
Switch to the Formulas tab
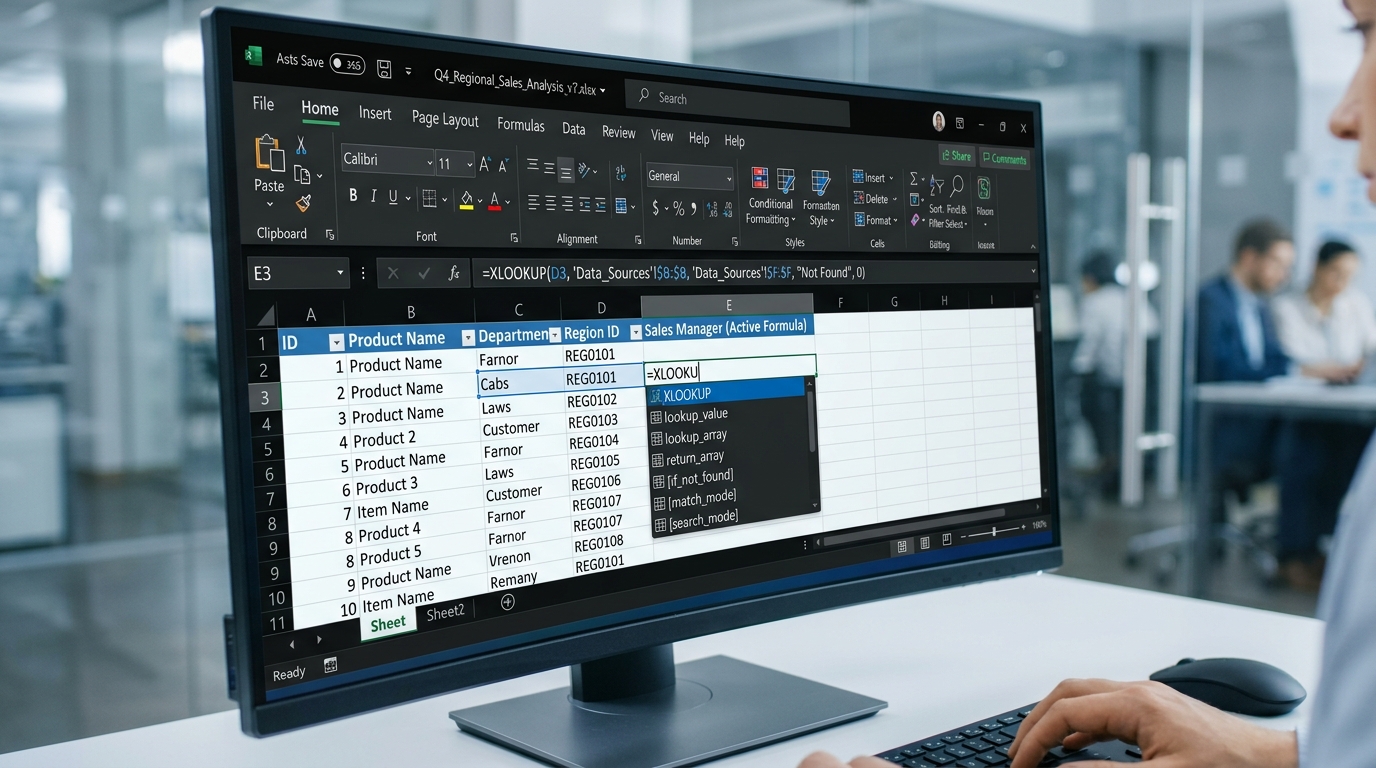(521, 125)
